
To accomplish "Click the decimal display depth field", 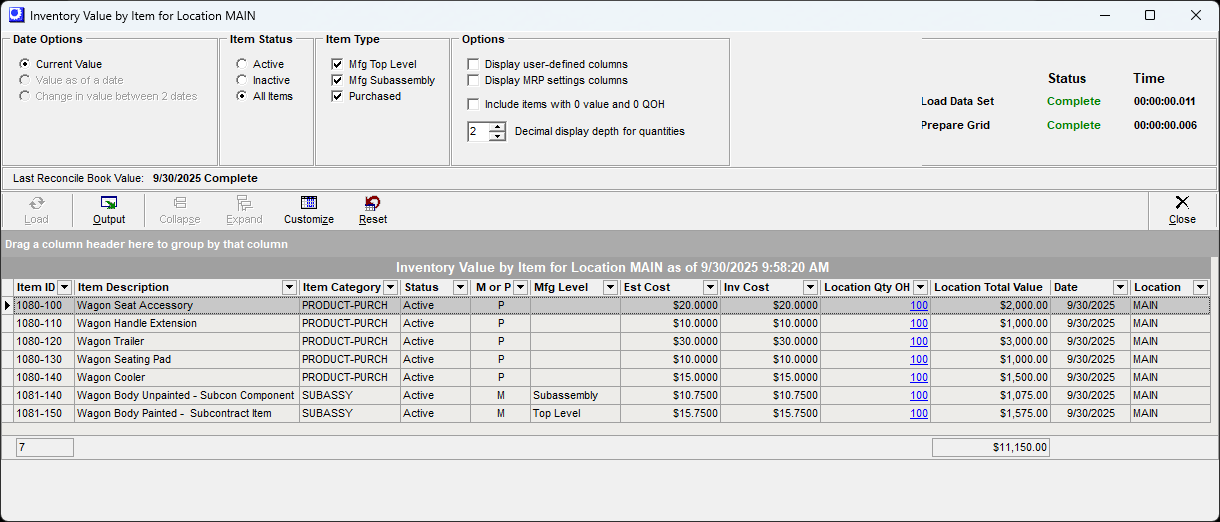I will [478, 131].
